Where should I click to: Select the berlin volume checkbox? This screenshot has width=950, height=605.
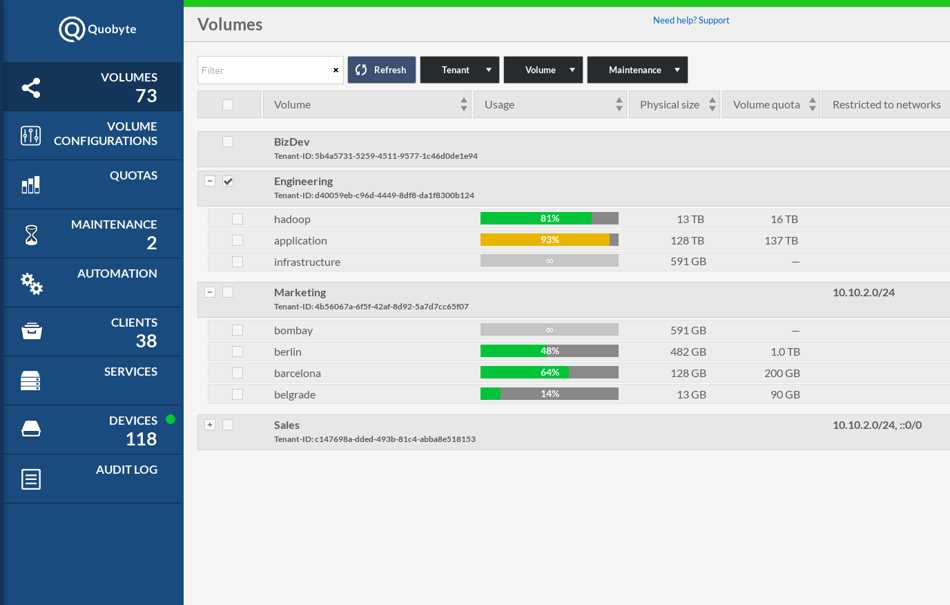point(236,351)
